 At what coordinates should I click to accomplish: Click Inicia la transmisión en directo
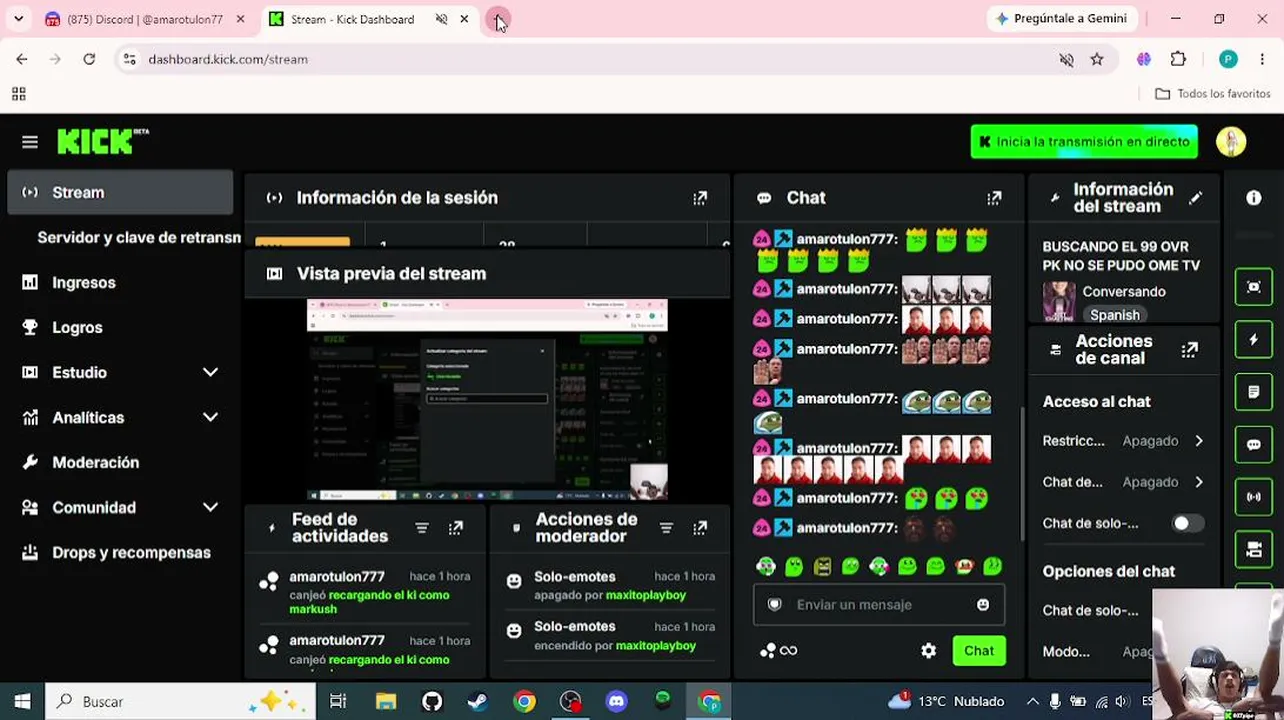(x=1084, y=142)
